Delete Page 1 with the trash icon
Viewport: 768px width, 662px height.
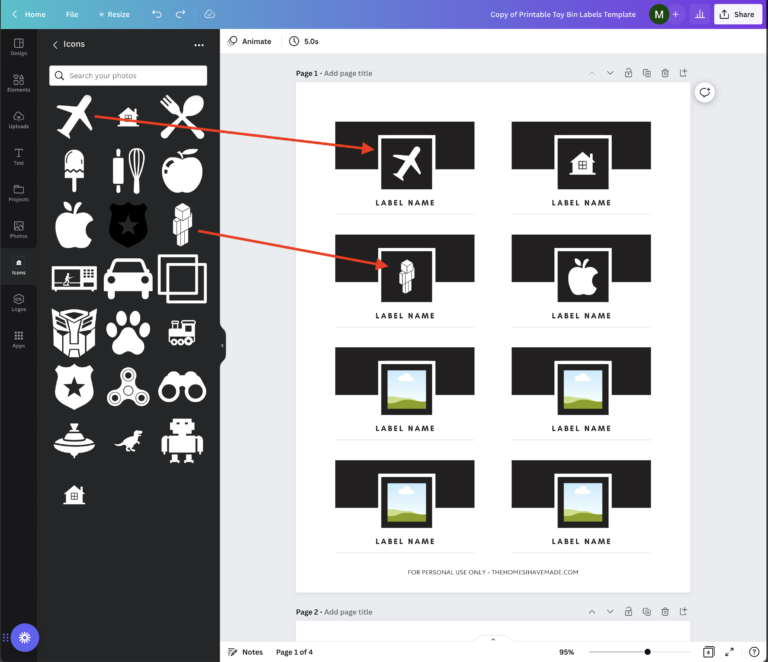[665, 73]
